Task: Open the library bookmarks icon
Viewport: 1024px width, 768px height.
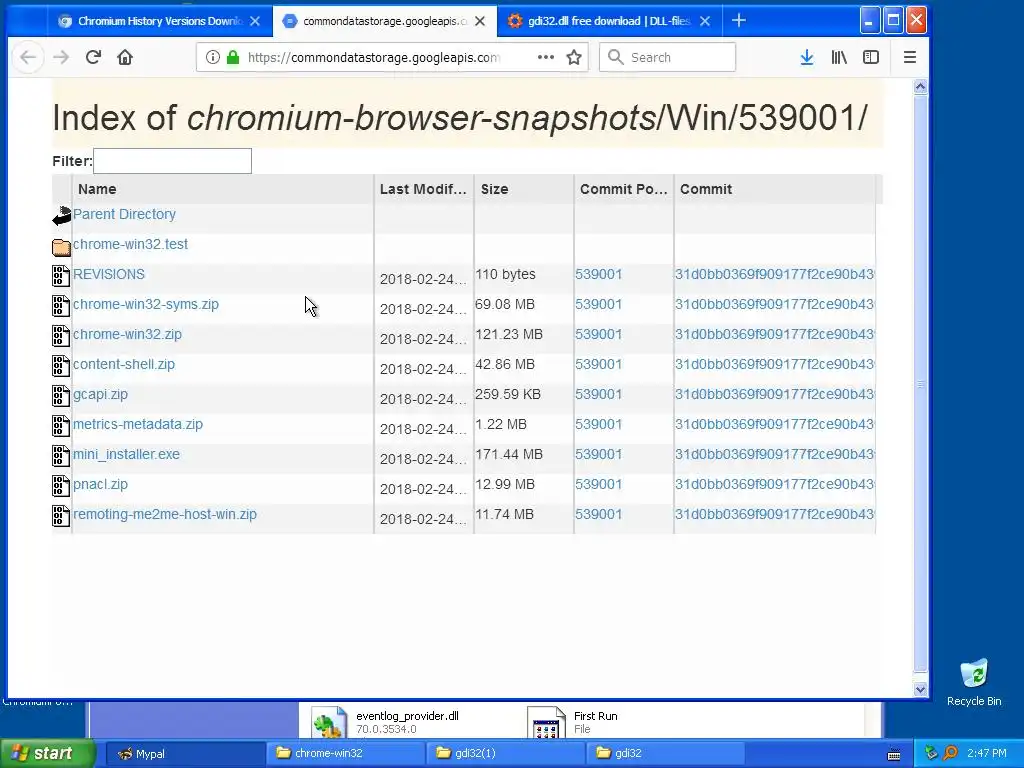Action: coord(839,57)
